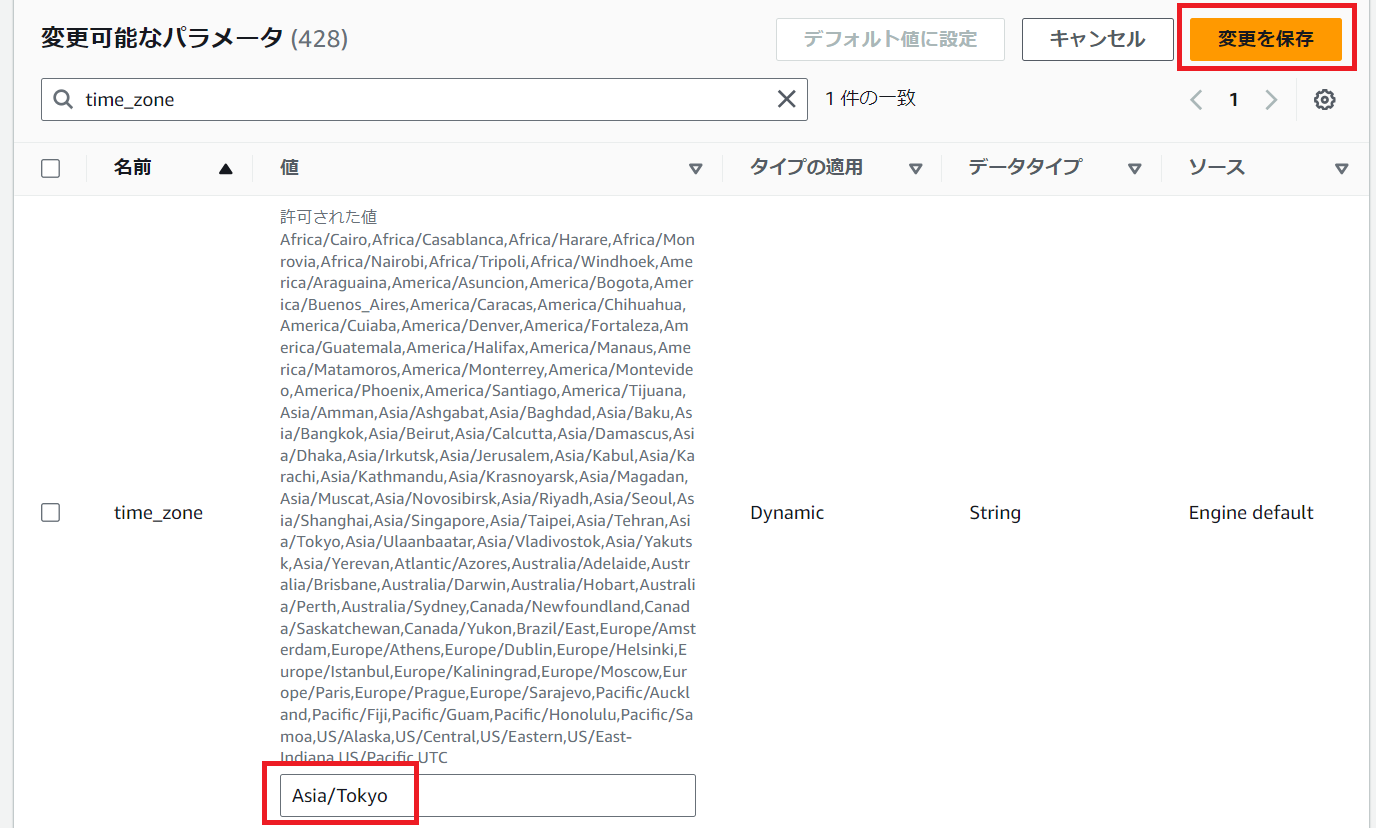Open タイプの適用 column filter dropdown
The height and width of the screenshot is (828, 1376).
[915, 169]
